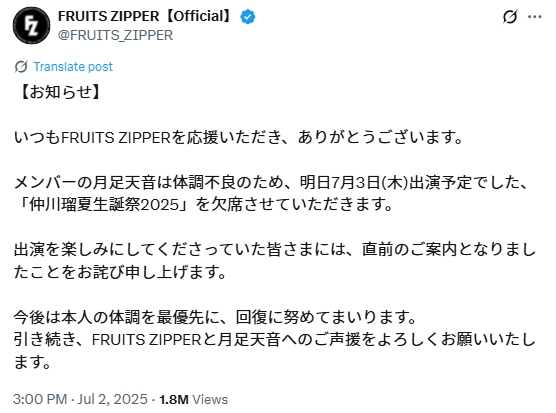Image resolution: width=556 pixels, height=413 pixels.
Task: Click the @FRUITS_ZIPPER handle
Action: click(x=116, y=35)
